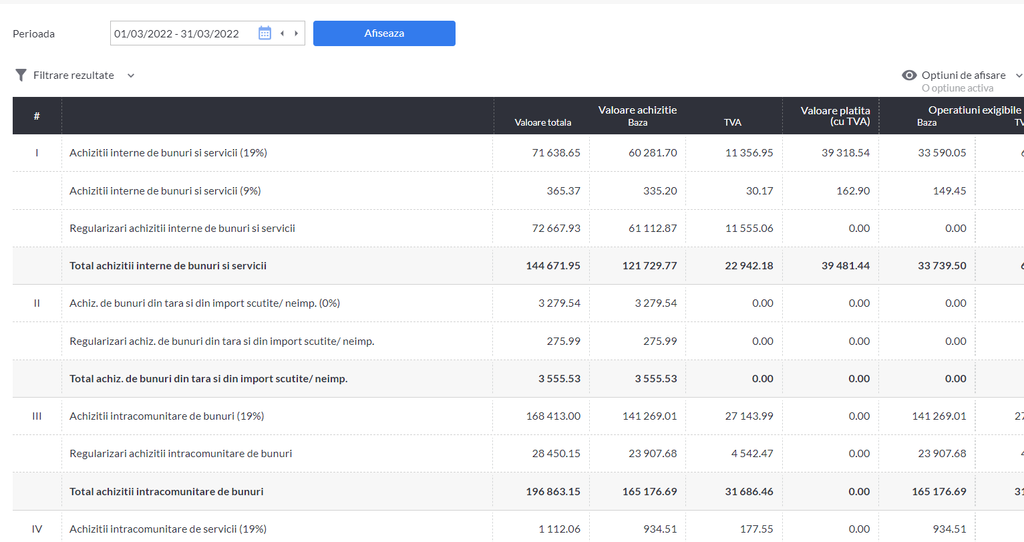
Task: Click value 162.90
Action: click(853, 191)
